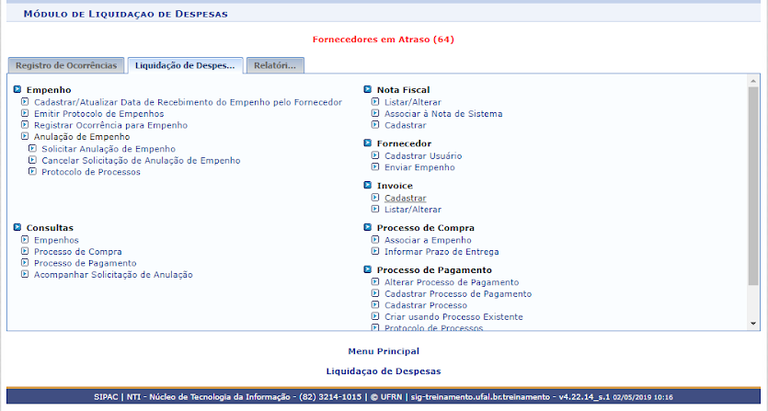Open Cadastrar/Atualizar Data de Recebimento do Empenho
The width and height of the screenshot is (768, 411).
(x=188, y=102)
